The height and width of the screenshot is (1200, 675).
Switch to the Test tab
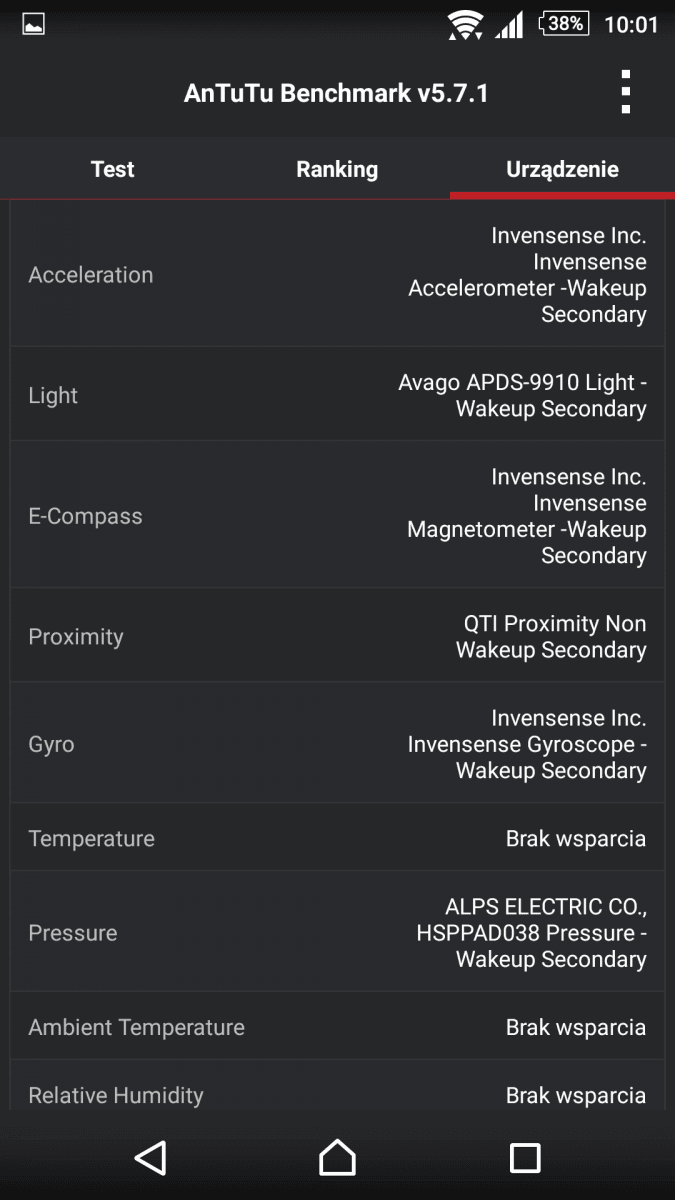(112, 169)
